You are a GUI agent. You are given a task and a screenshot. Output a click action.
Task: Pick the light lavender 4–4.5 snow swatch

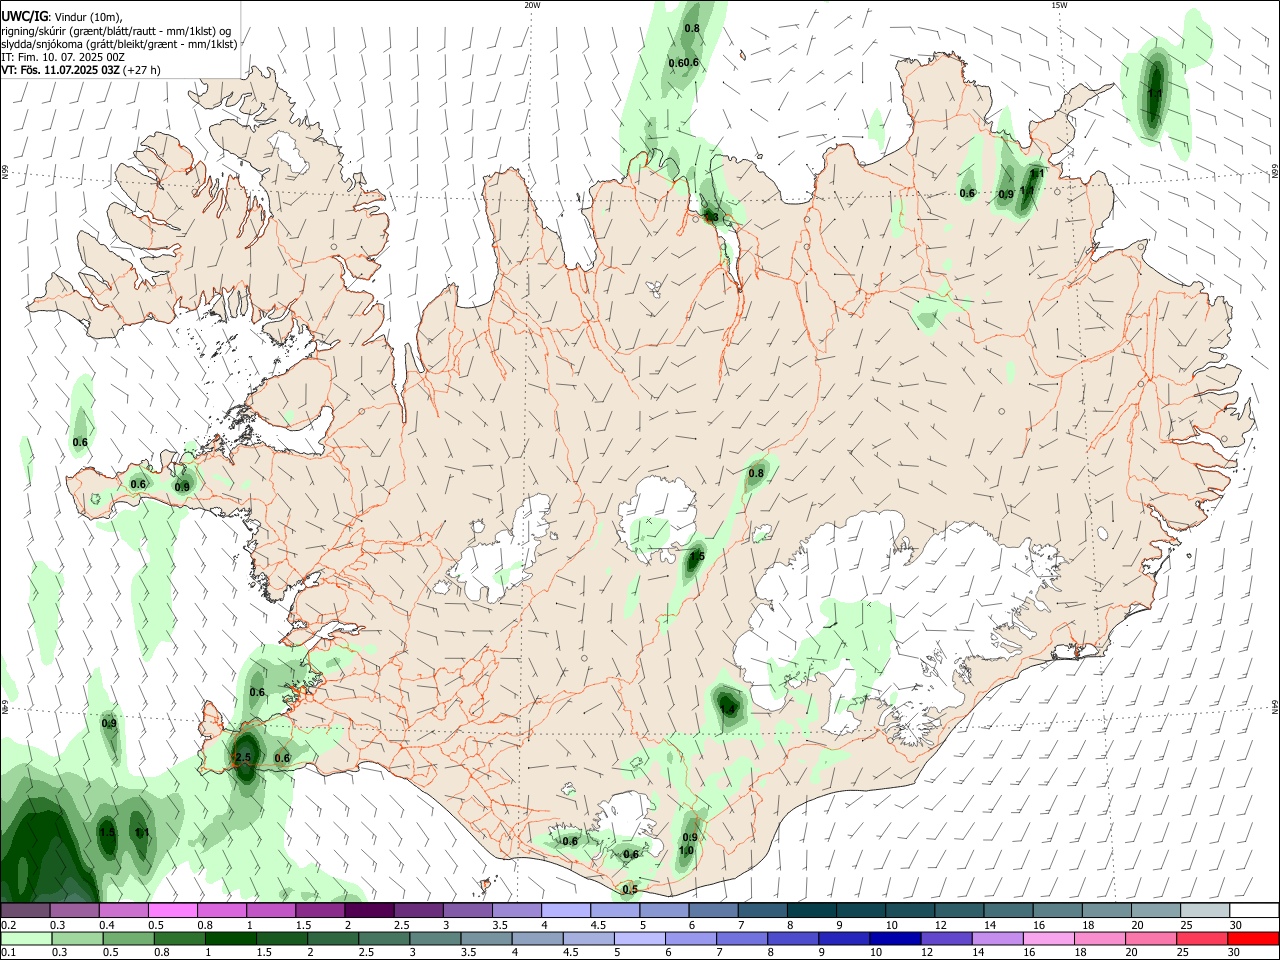coord(566,911)
